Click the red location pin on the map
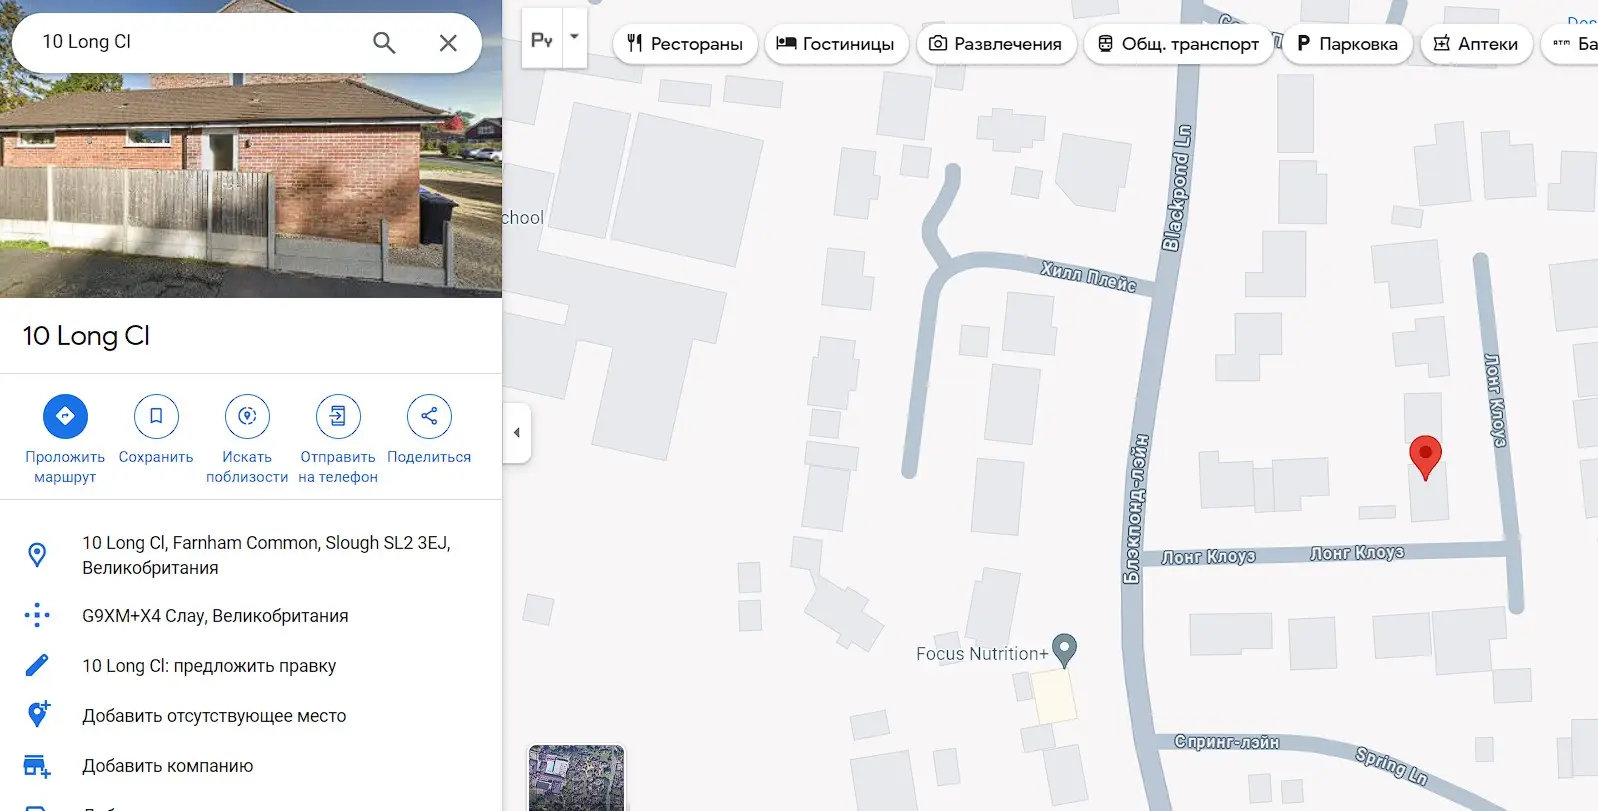 coord(1425,456)
